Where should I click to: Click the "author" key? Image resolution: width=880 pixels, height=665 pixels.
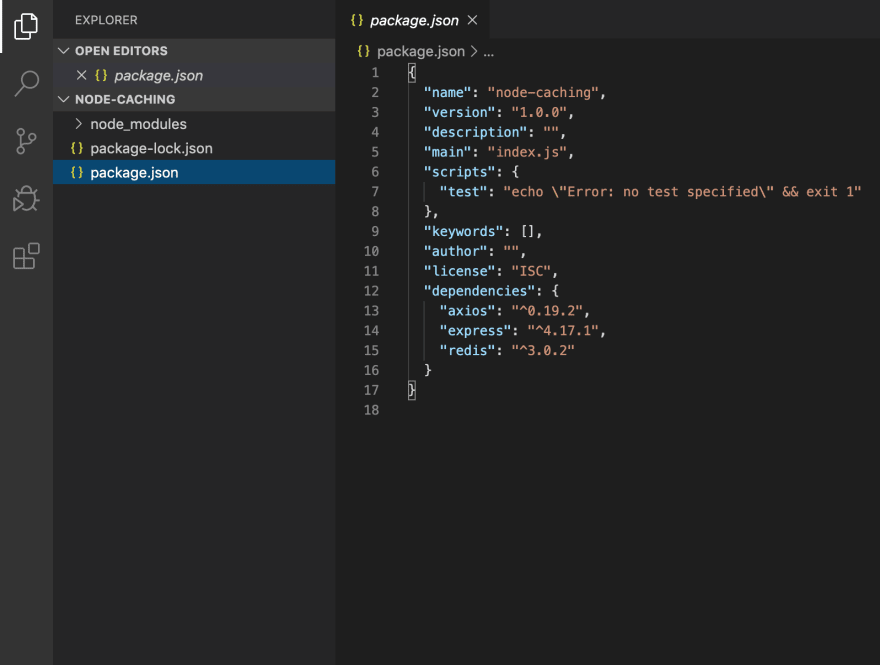pos(455,251)
